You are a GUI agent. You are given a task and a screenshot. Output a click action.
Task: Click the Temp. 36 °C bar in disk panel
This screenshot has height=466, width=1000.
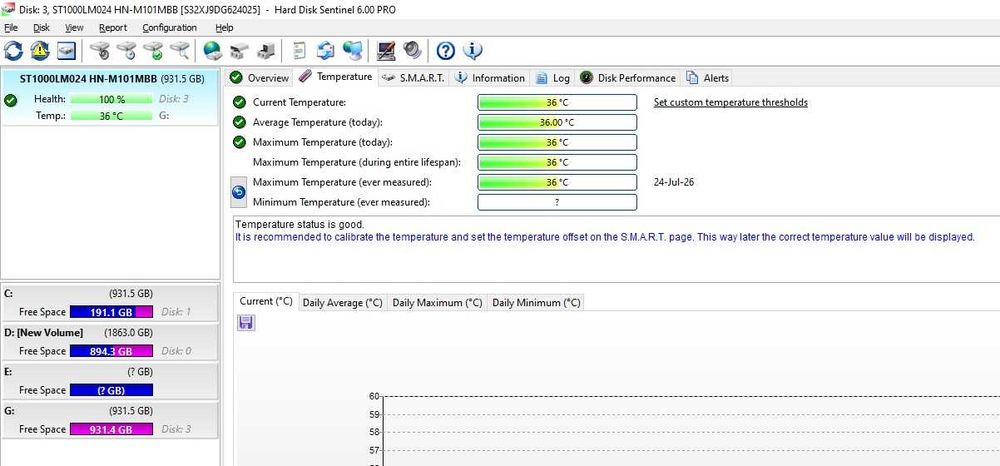click(112, 115)
